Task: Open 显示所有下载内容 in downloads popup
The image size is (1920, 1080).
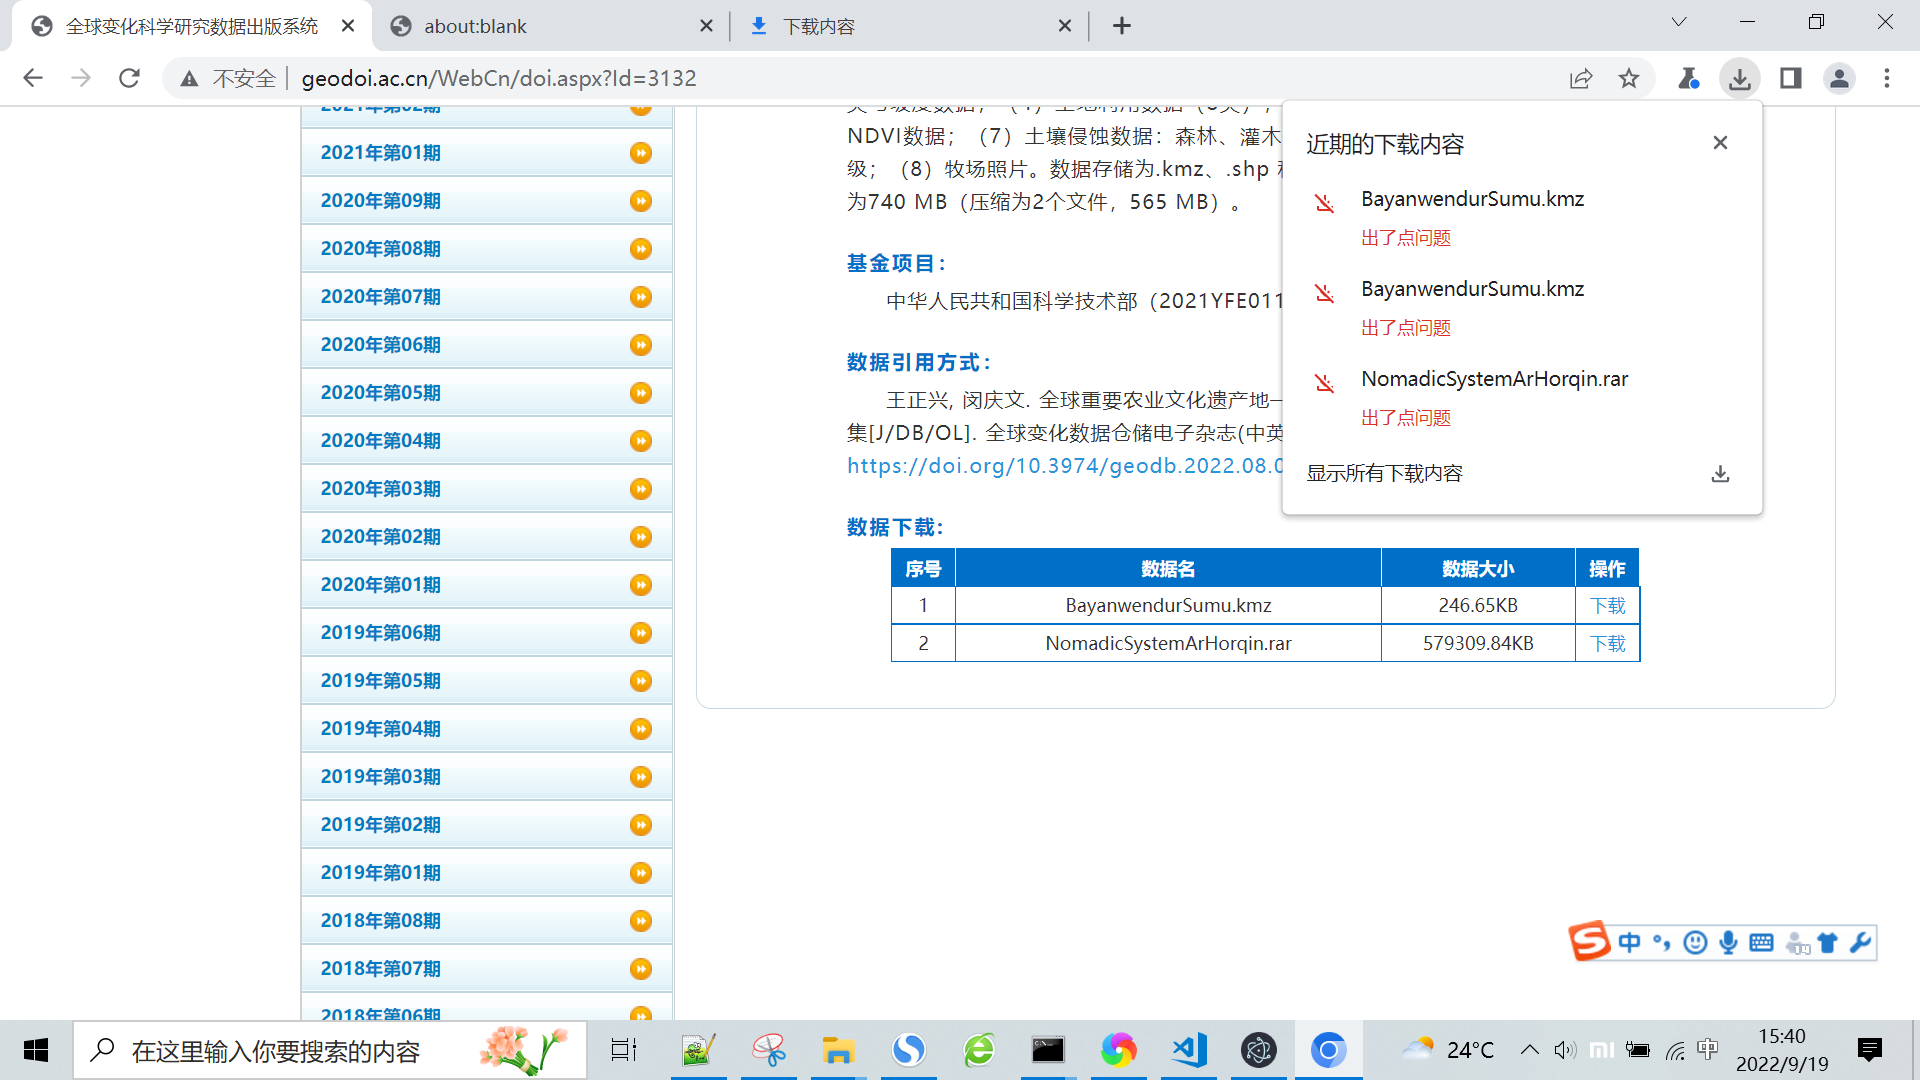Action: click(1385, 473)
